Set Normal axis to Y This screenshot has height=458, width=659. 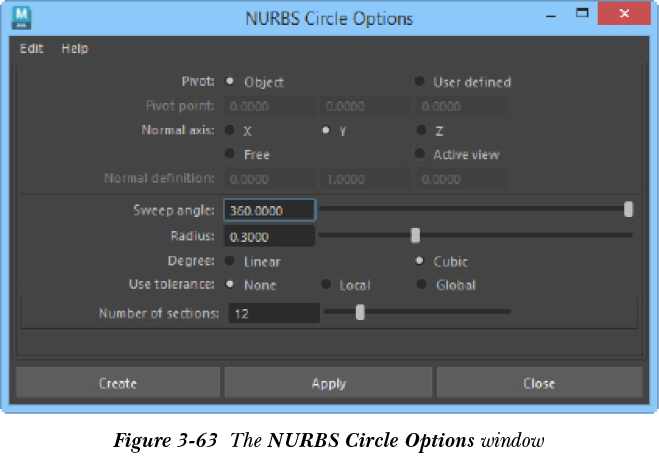(326, 130)
